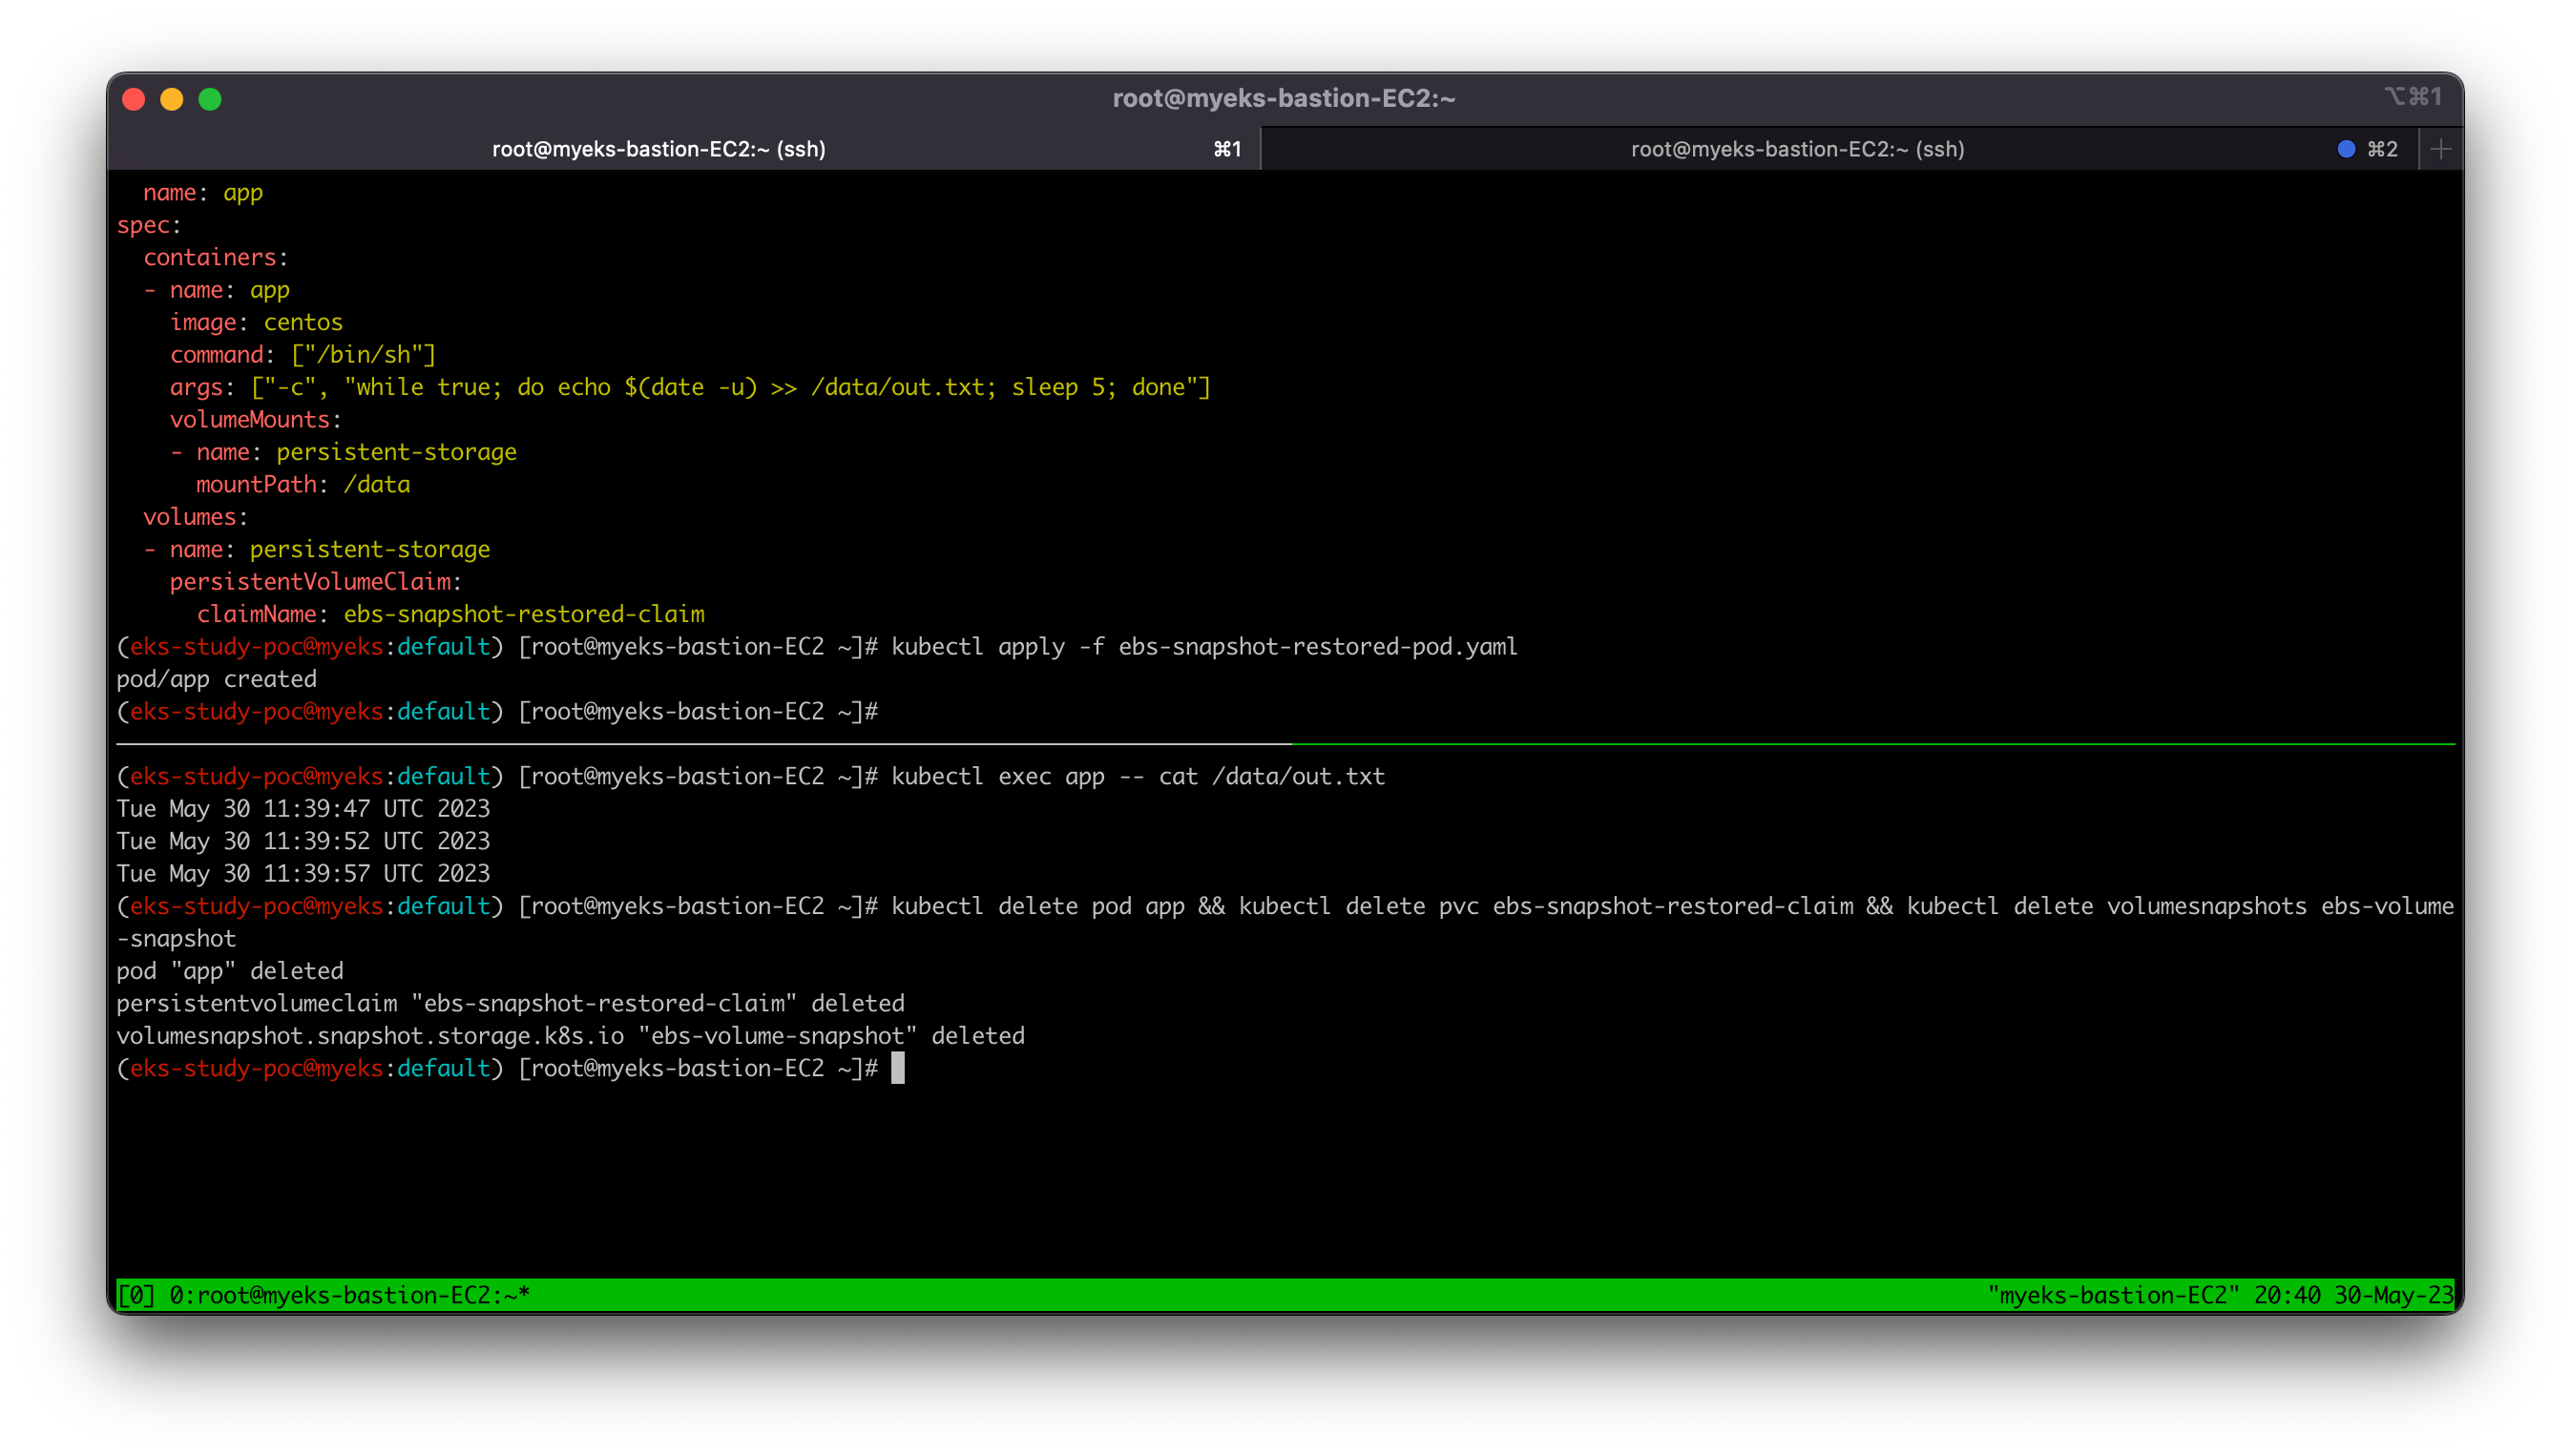This screenshot has height=1456, width=2571.
Task: Close the terminal window with red button
Action: pos(134,99)
